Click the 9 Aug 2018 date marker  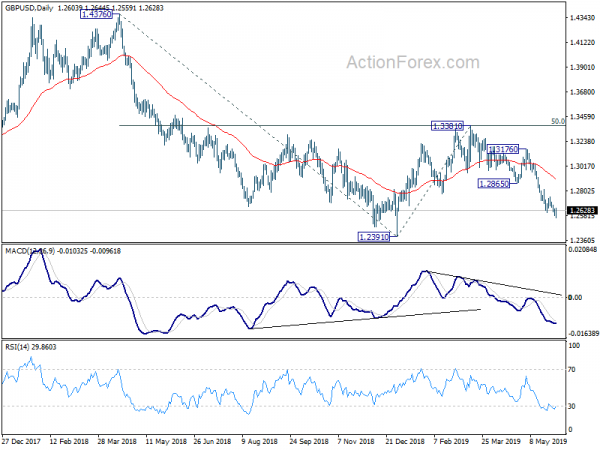coord(260,441)
